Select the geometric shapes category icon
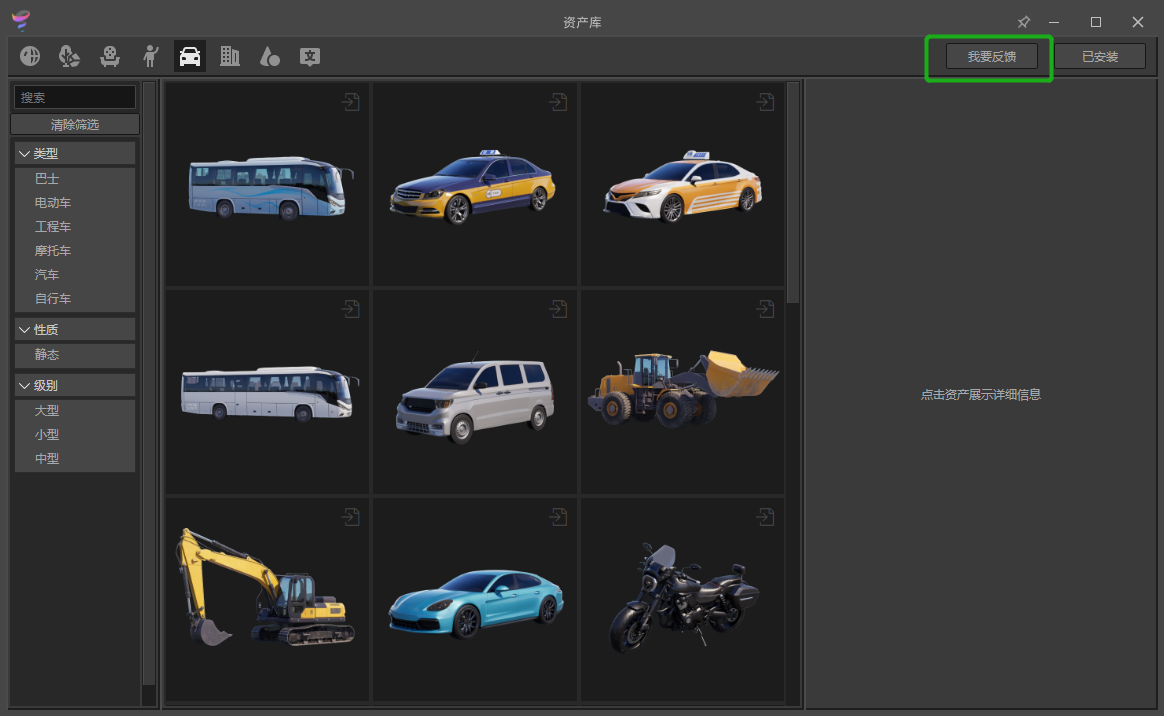This screenshot has height=716, width=1164. pos(270,56)
